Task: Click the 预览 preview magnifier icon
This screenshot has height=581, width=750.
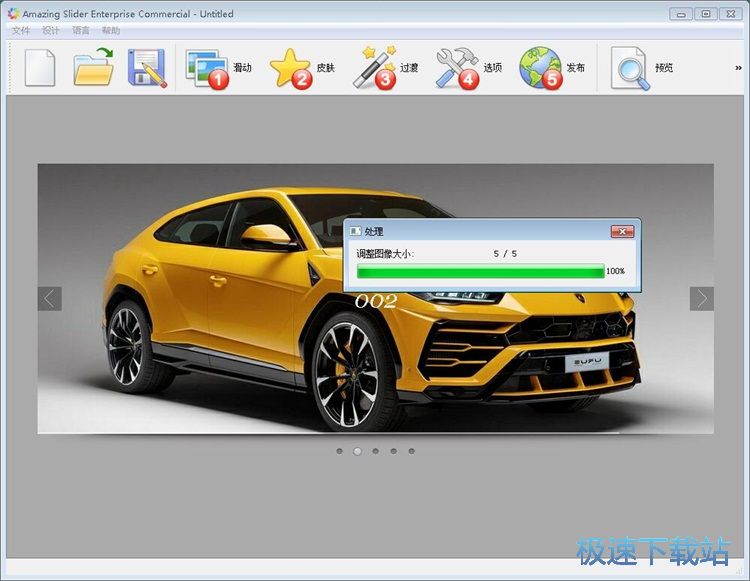Action: tap(630, 68)
